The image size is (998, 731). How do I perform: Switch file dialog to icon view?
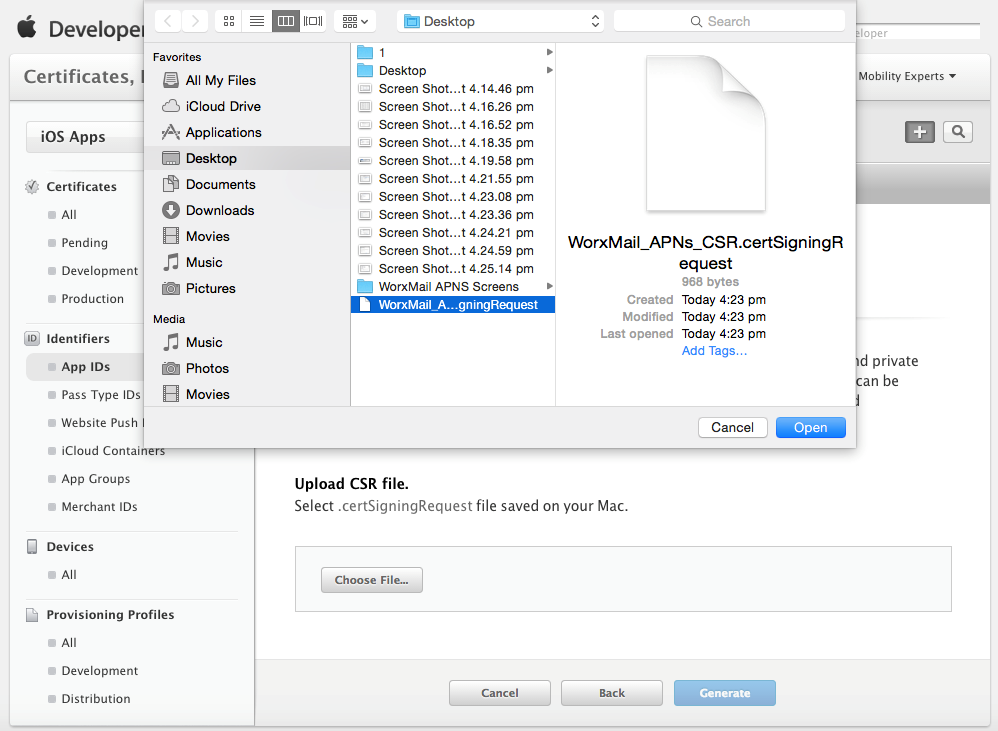[228, 21]
